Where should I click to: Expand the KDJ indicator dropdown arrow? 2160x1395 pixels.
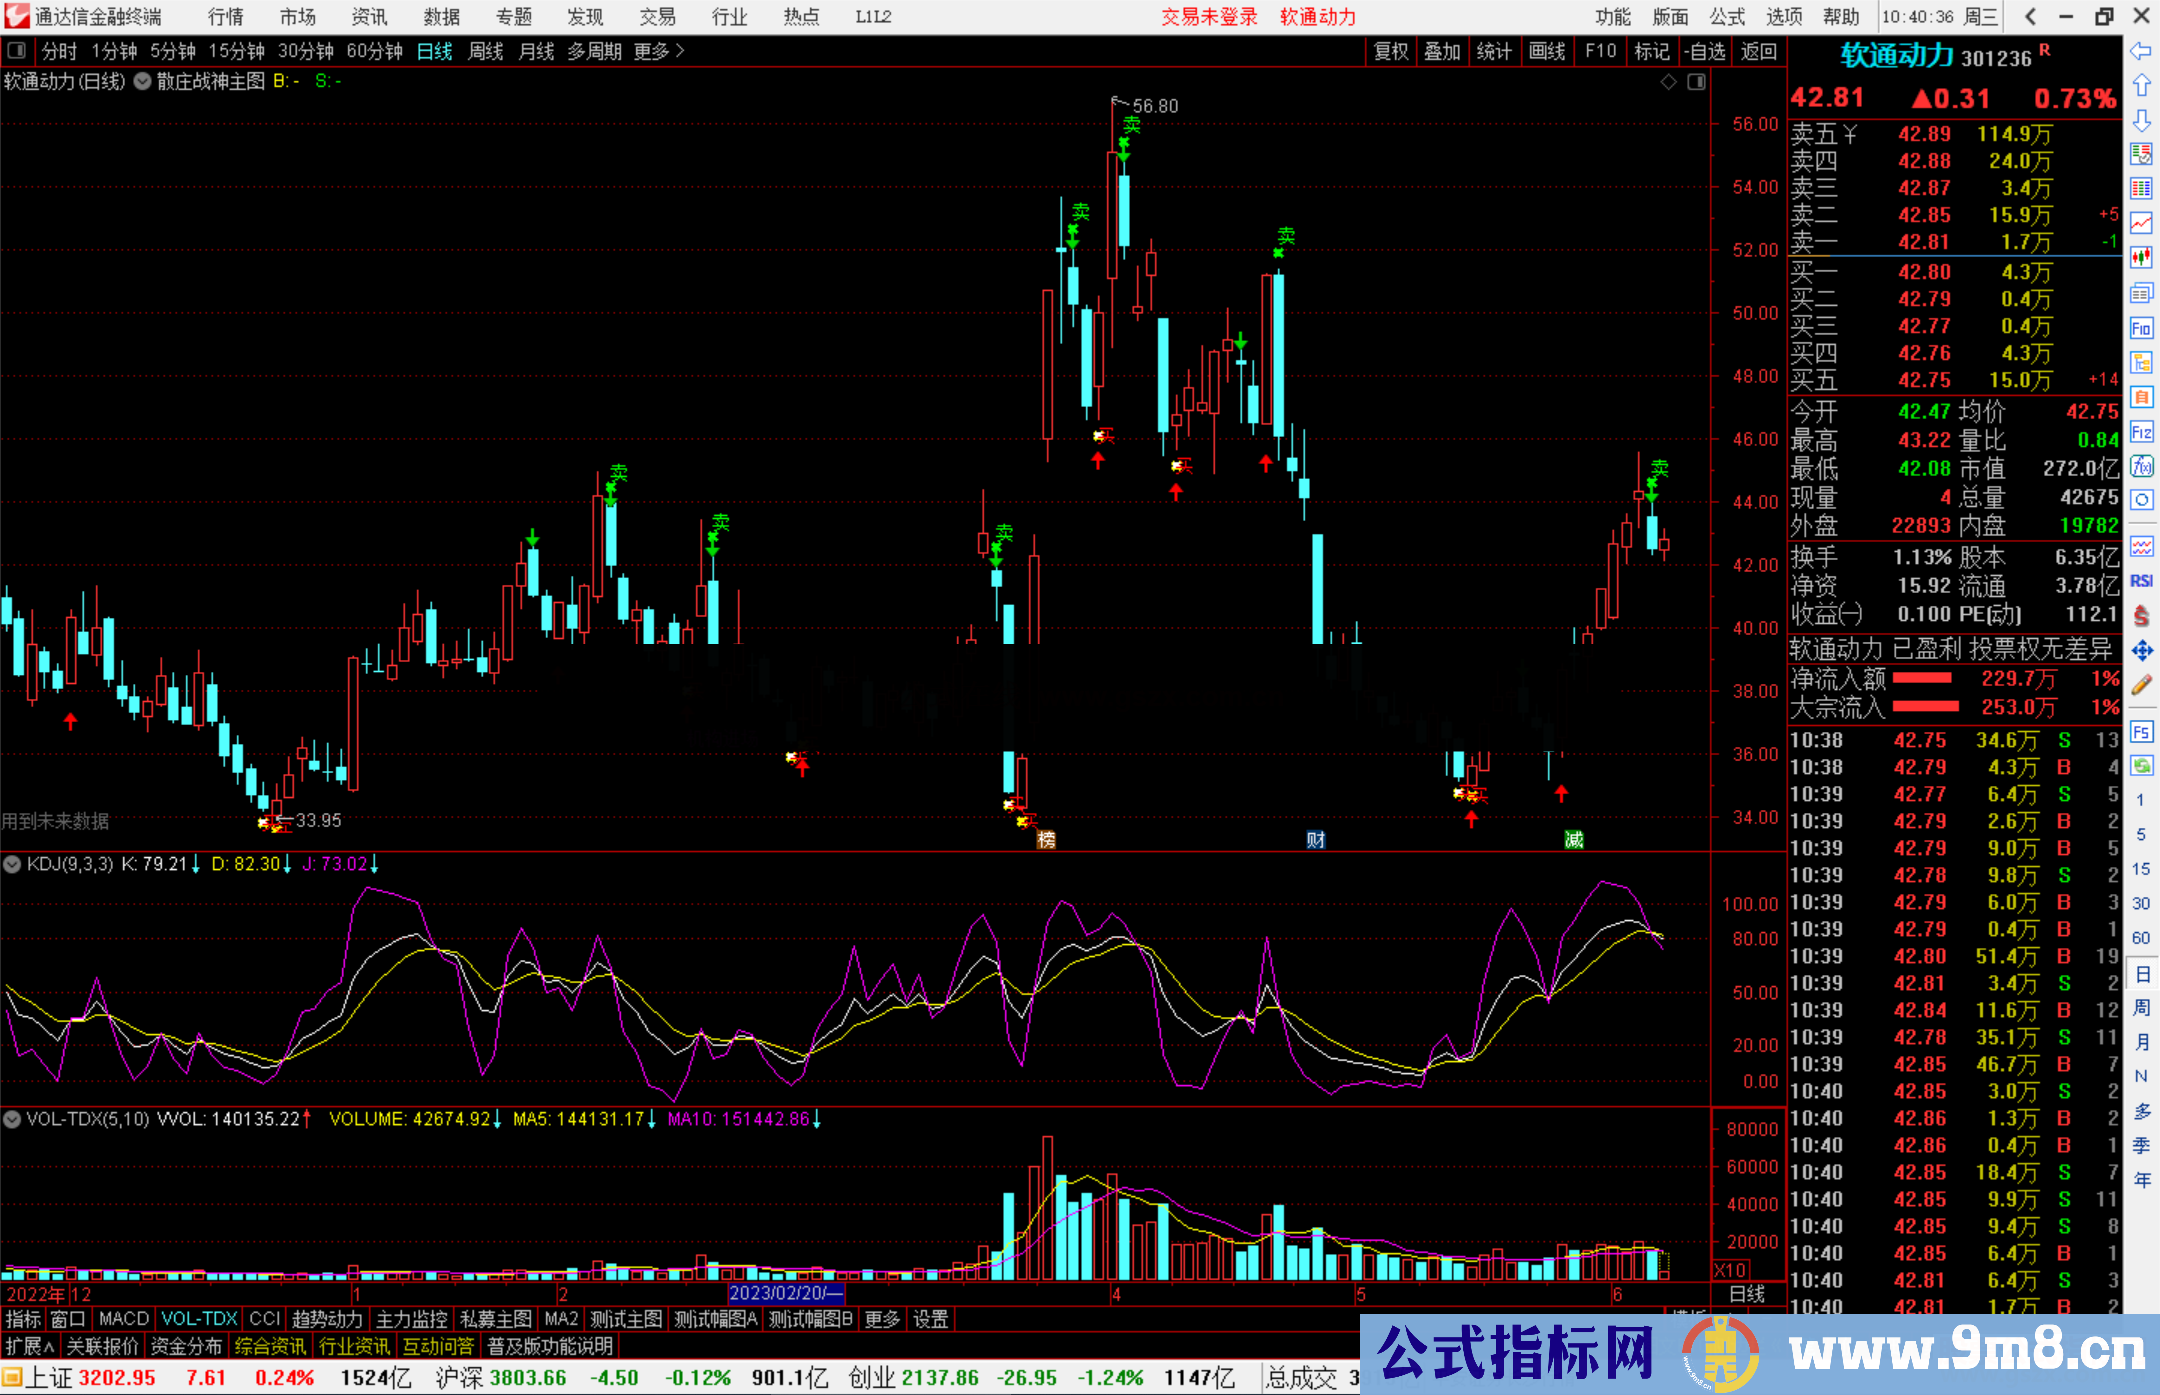pos(12,864)
